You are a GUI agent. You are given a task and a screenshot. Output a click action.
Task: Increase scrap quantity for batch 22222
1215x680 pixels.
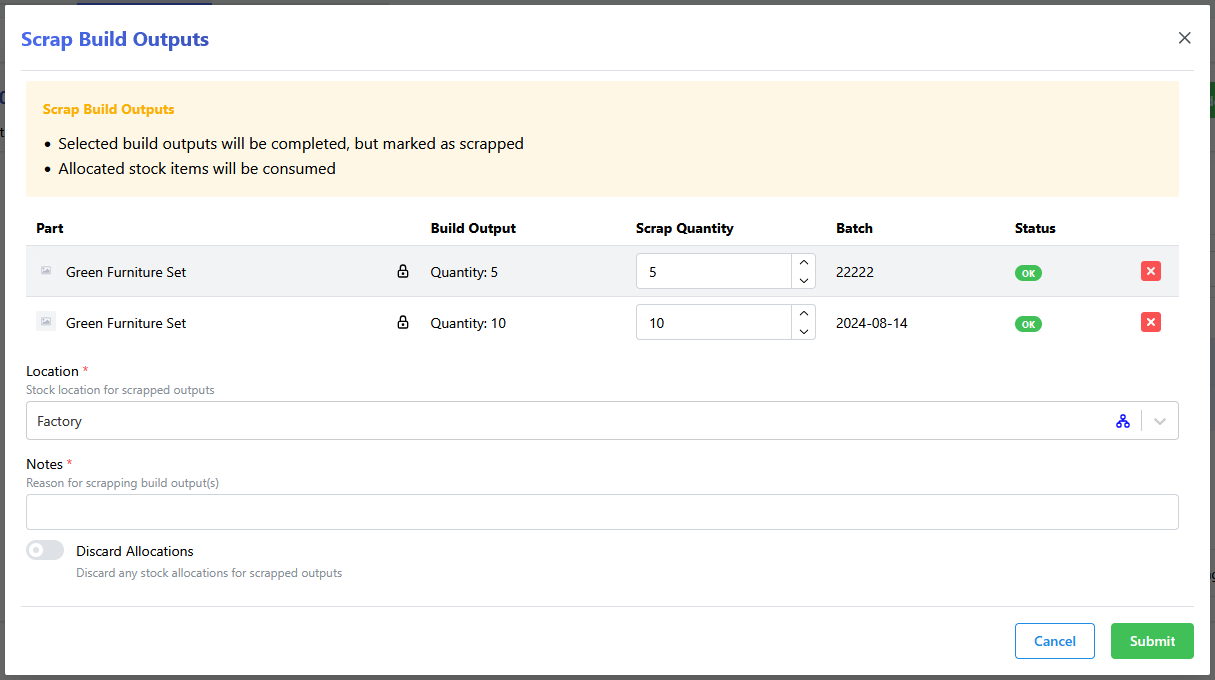[x=803, y=263]
